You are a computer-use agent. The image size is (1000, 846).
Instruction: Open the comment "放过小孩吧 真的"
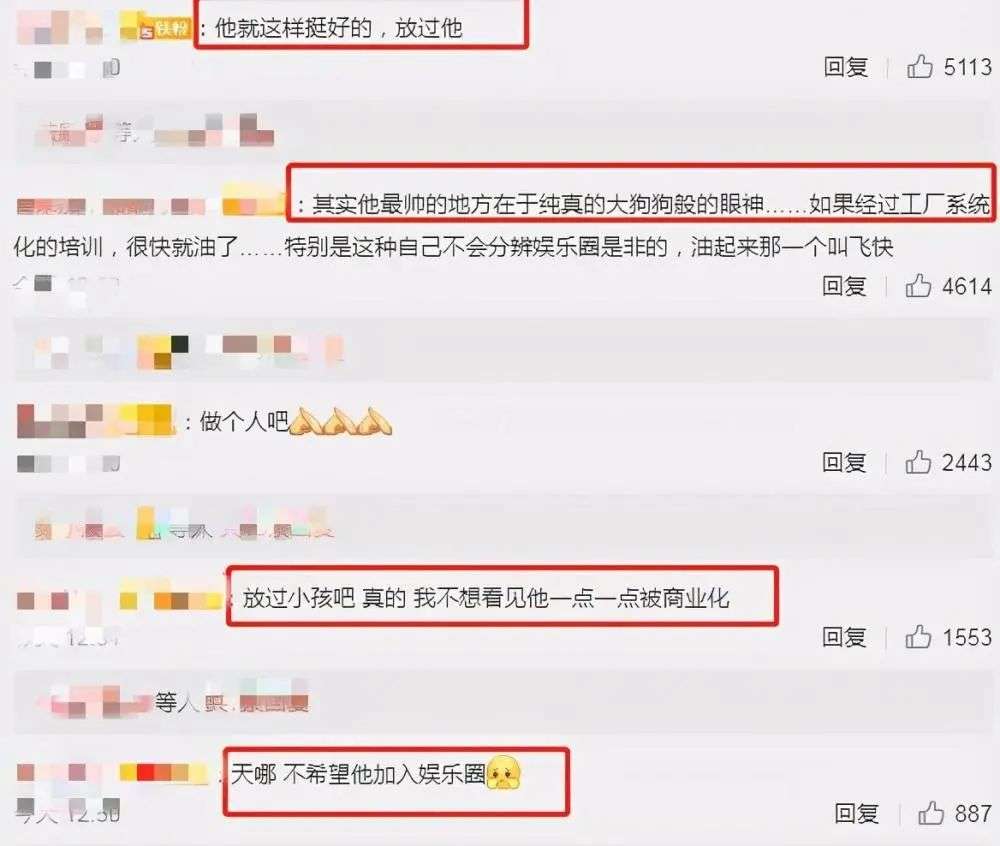click(x=486, y=598)
